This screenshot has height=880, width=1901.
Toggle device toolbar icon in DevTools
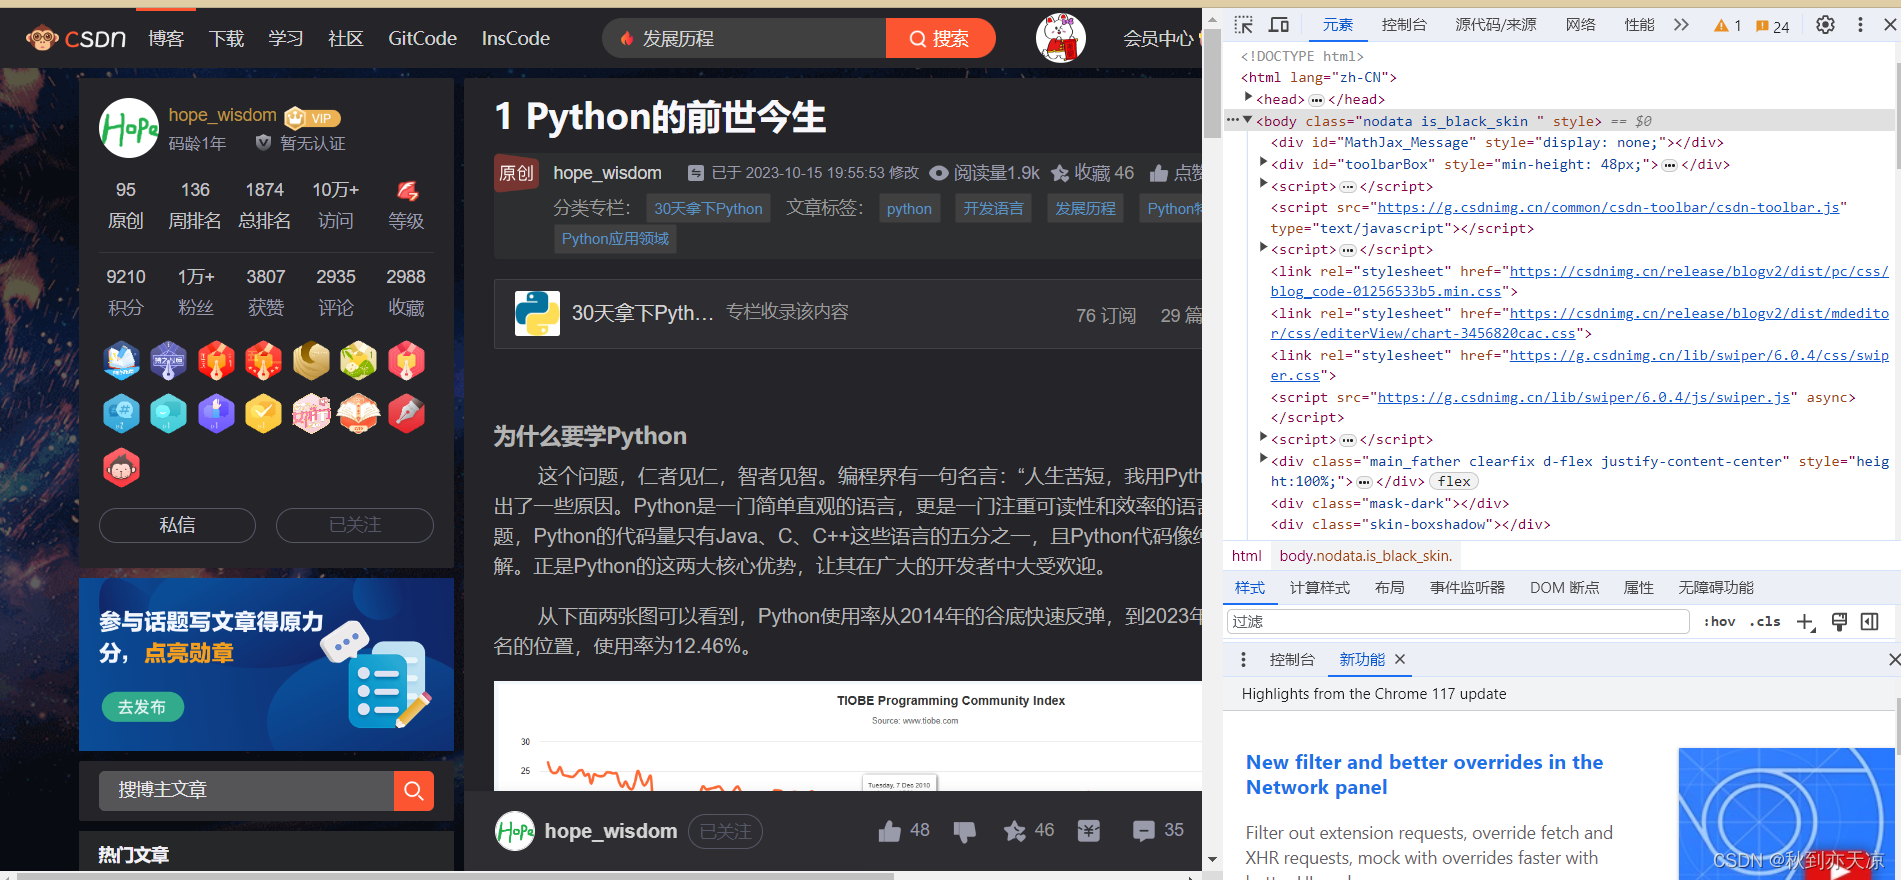[x=1279, y=25]
